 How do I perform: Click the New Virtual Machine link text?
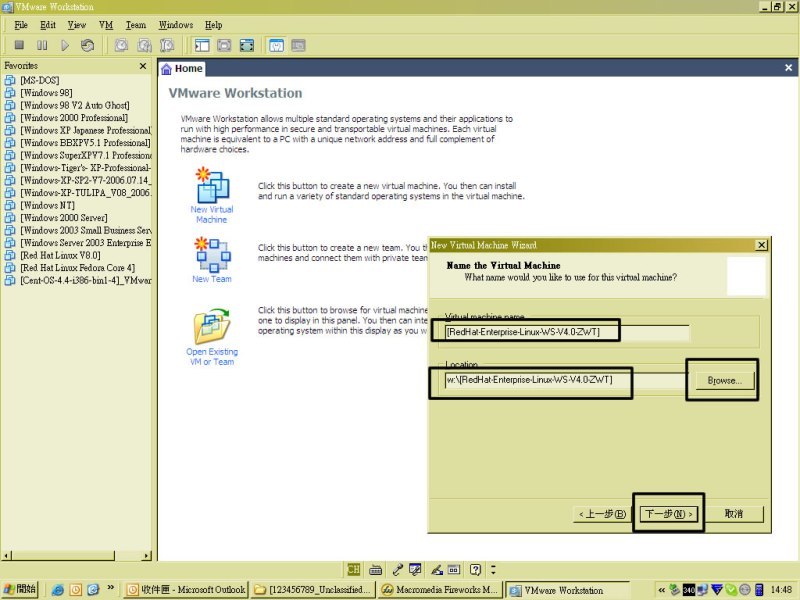(x=212, y=214)
